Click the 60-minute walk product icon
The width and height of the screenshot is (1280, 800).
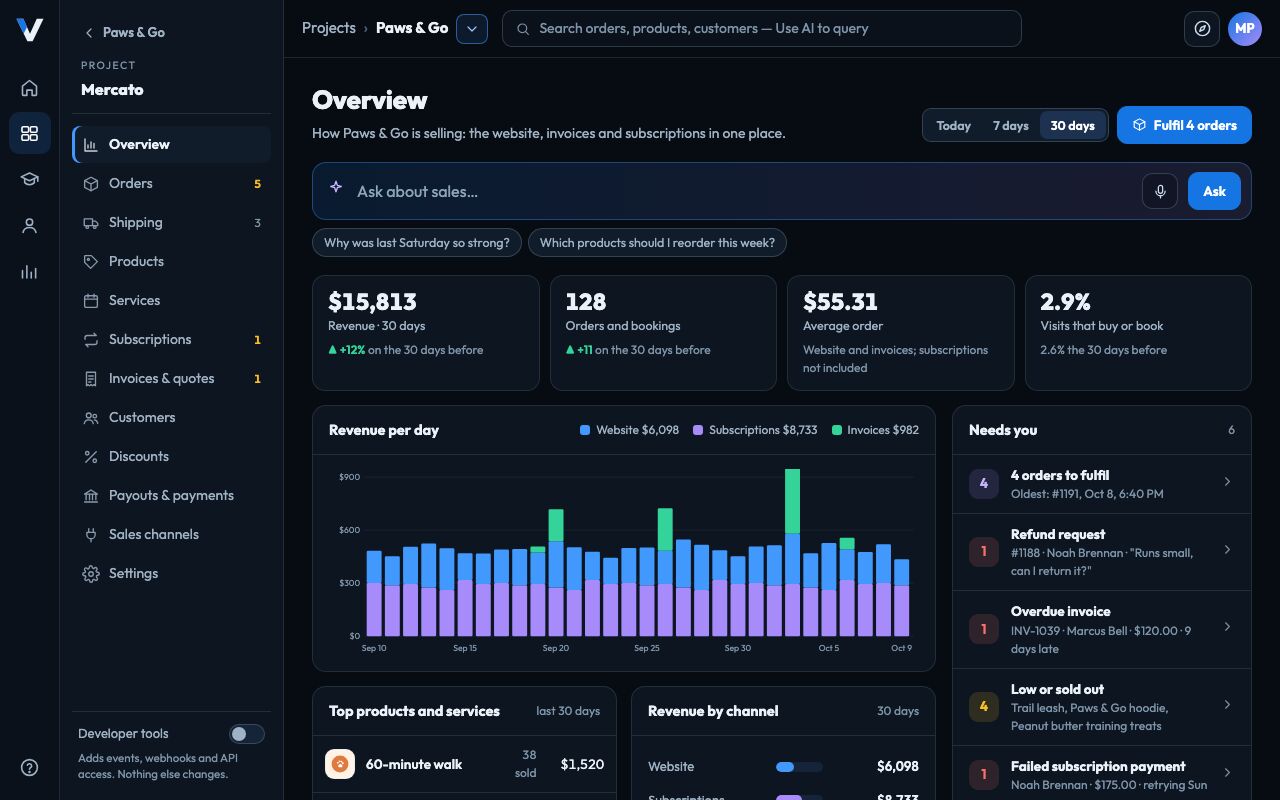tap(340, 764)
